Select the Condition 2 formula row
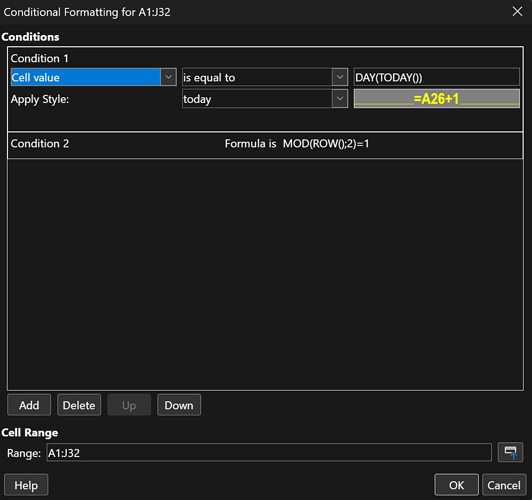 point(265,145)
